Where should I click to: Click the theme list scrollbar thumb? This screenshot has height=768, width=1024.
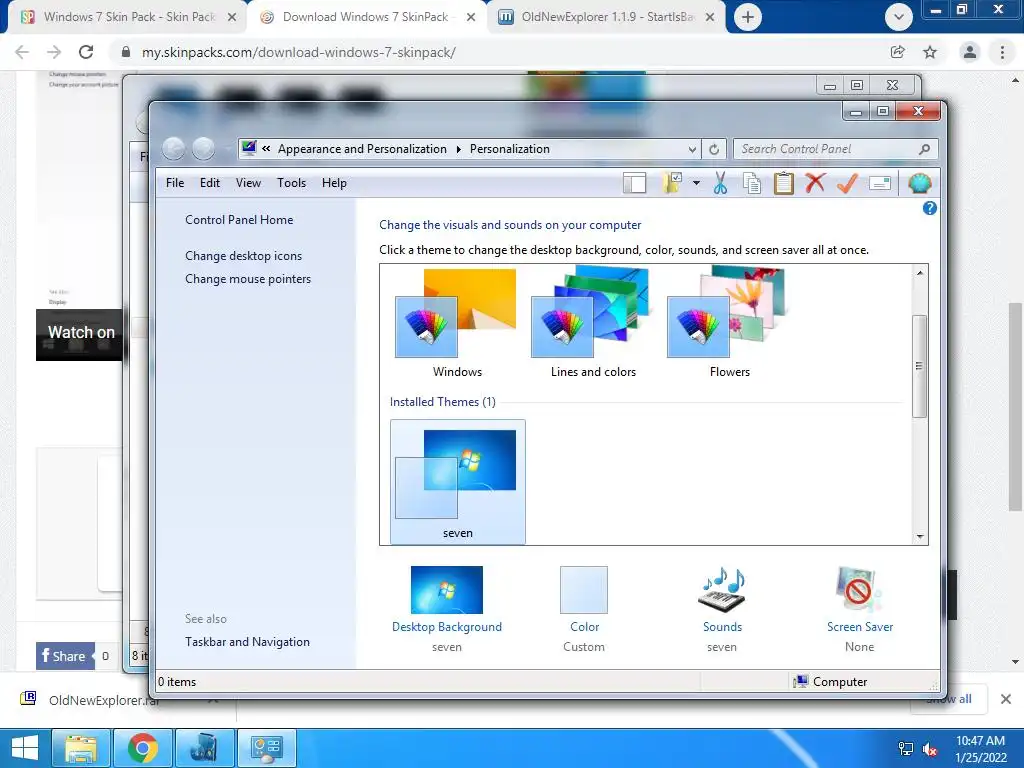920,366
